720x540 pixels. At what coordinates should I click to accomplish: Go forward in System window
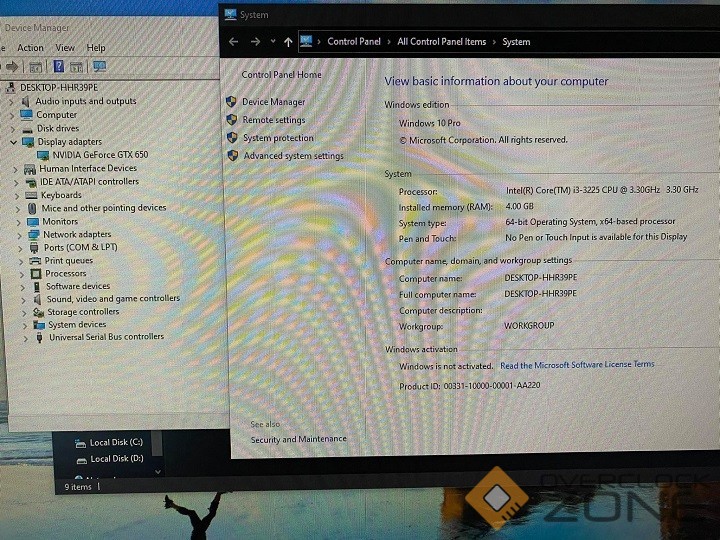coord(255,42)
